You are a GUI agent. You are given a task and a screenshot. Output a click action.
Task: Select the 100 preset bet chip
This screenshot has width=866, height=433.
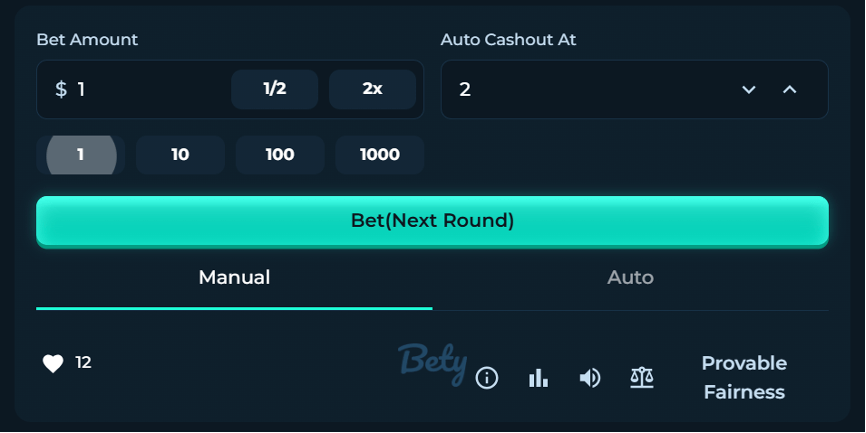click(x=280, y=155)
